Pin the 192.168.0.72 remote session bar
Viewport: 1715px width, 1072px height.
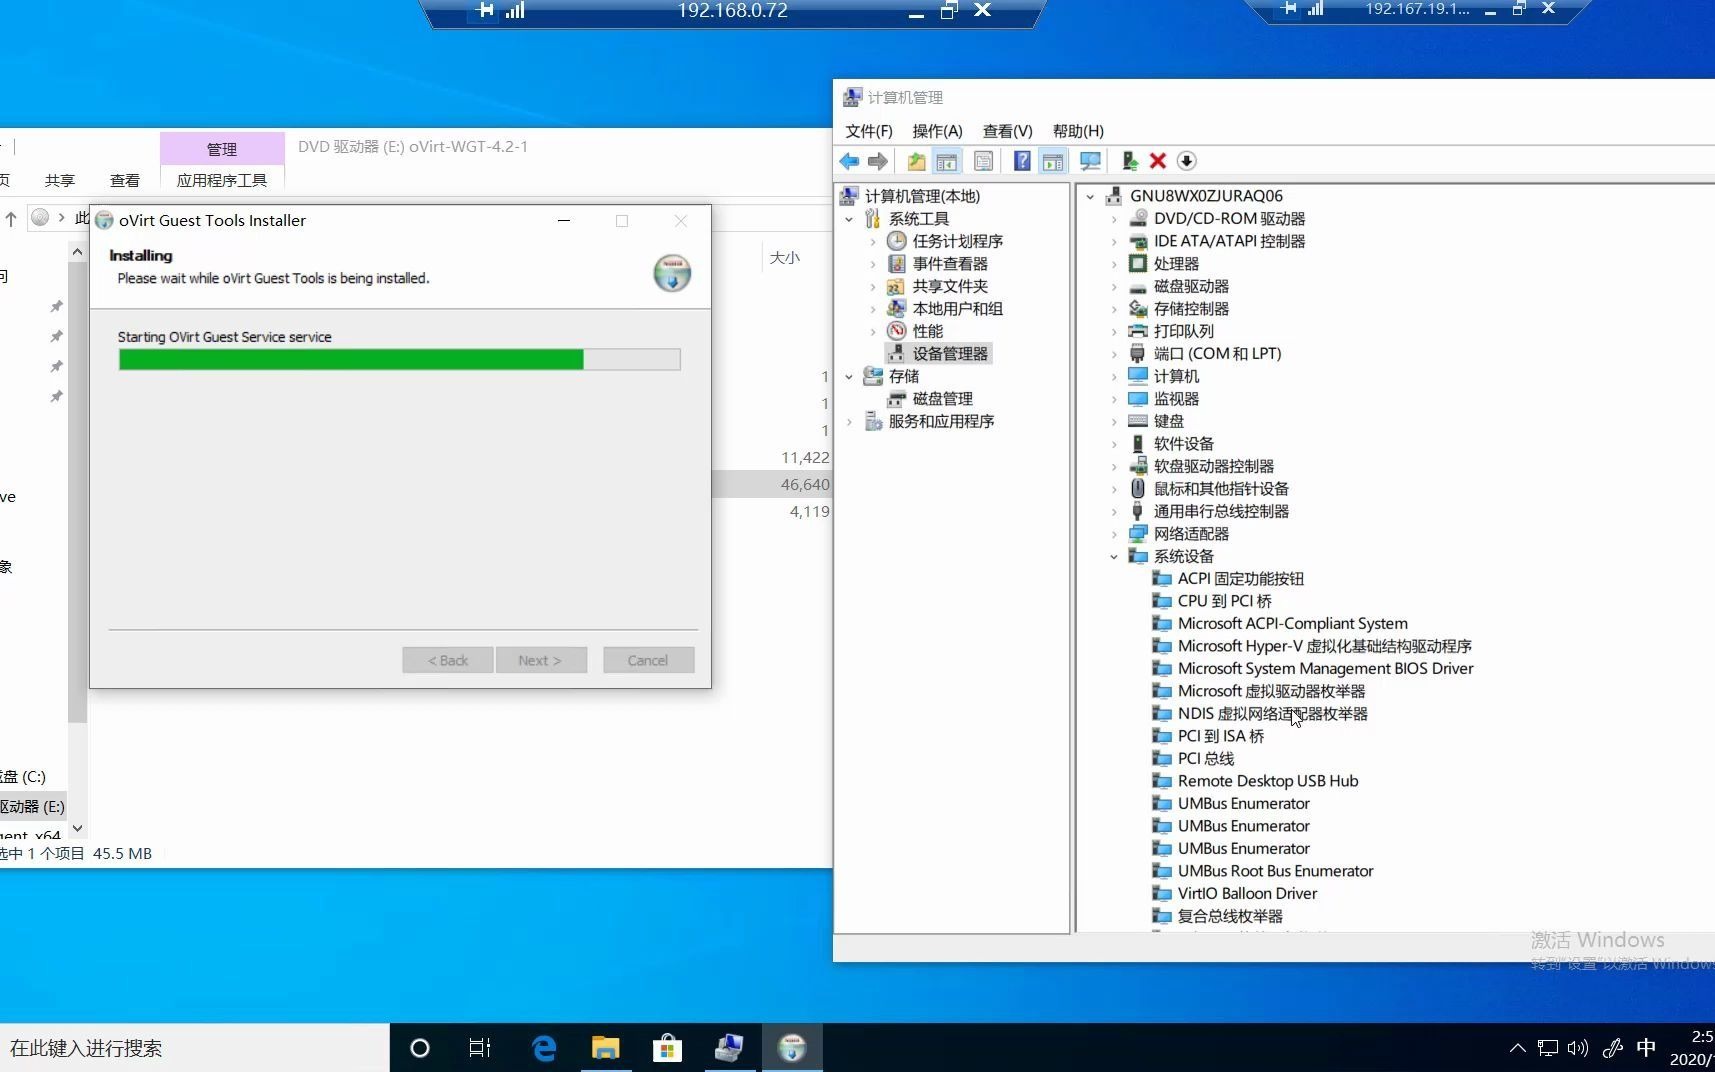pos(484,10)
